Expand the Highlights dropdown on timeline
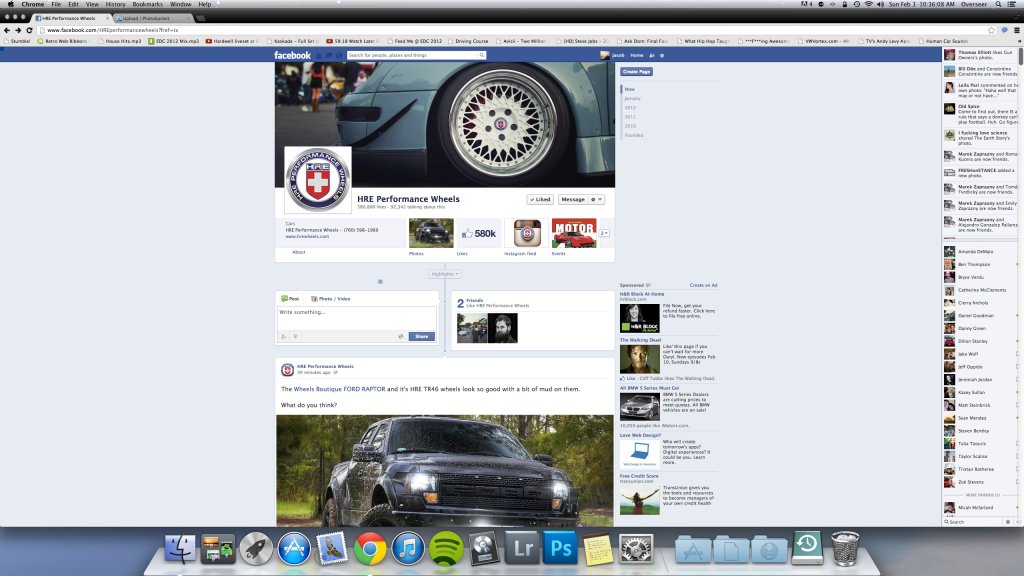The width and height of the screenshot is (1024, 576). click(445, 274)
